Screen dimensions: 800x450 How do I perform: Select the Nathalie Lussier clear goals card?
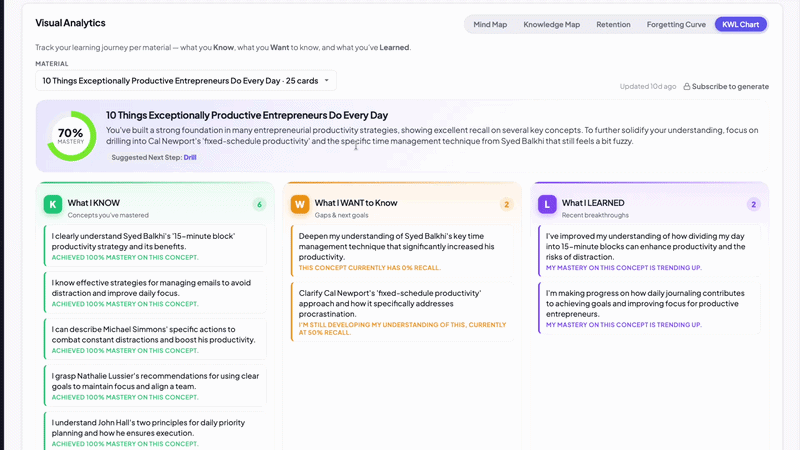click(x=155, y=386)
